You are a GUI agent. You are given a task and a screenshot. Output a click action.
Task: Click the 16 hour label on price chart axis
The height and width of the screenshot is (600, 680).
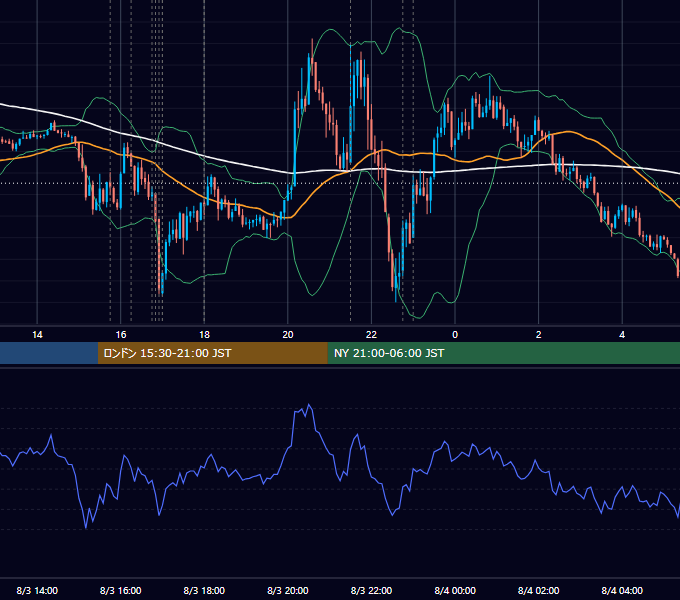[121, 335]
